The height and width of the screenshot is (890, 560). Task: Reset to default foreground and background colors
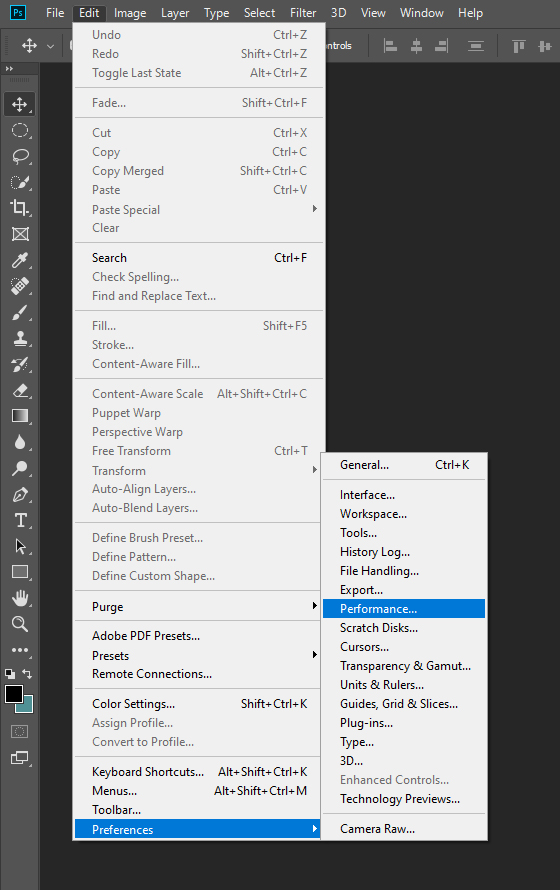point(10,674)
